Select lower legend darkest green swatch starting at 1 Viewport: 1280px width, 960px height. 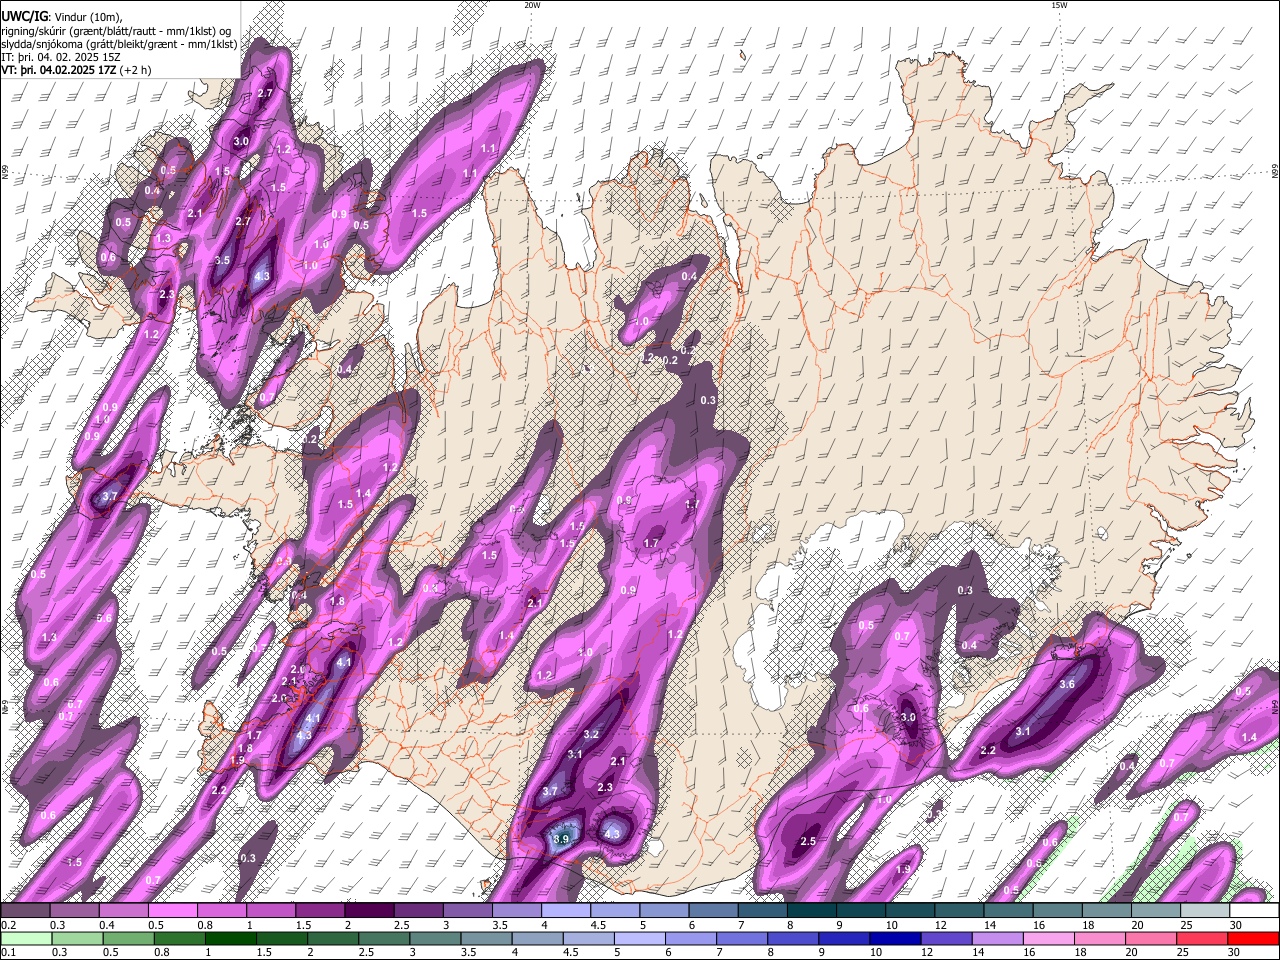point(232,938)
